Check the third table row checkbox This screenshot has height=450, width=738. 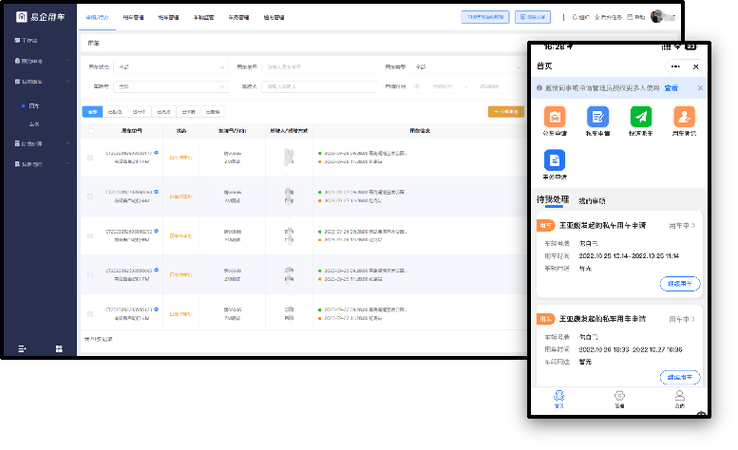90,236
